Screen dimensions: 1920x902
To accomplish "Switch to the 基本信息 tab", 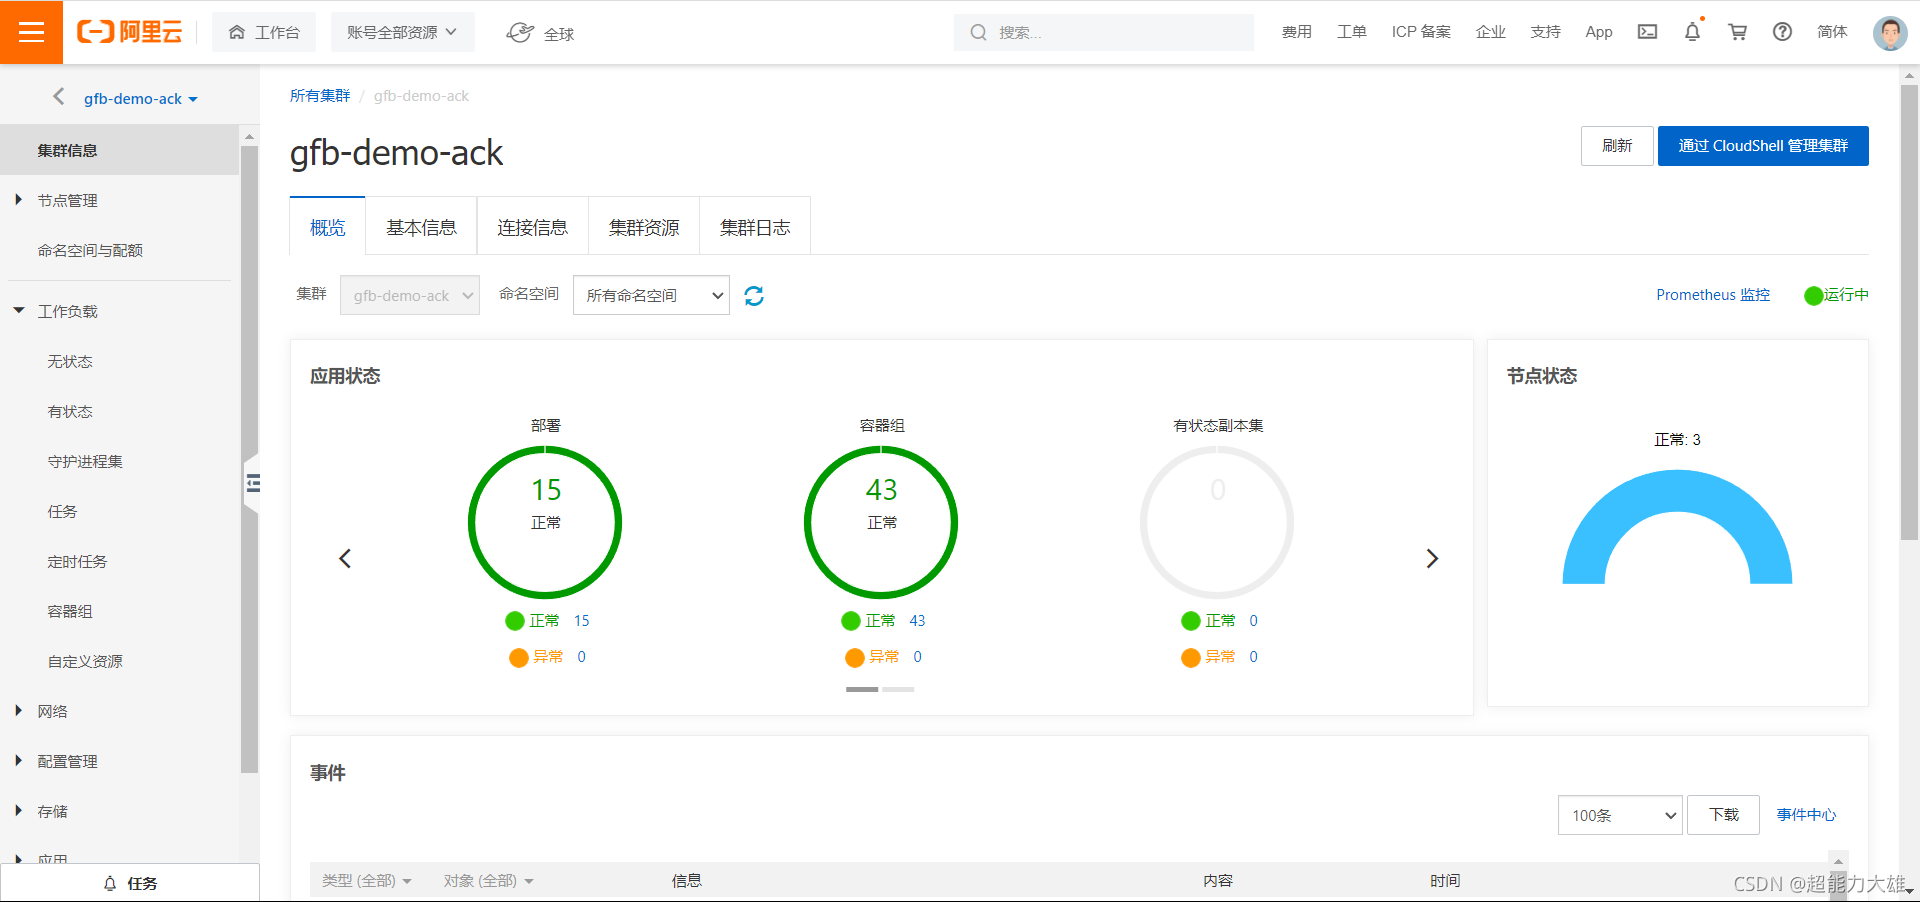I will coord(421,227).
